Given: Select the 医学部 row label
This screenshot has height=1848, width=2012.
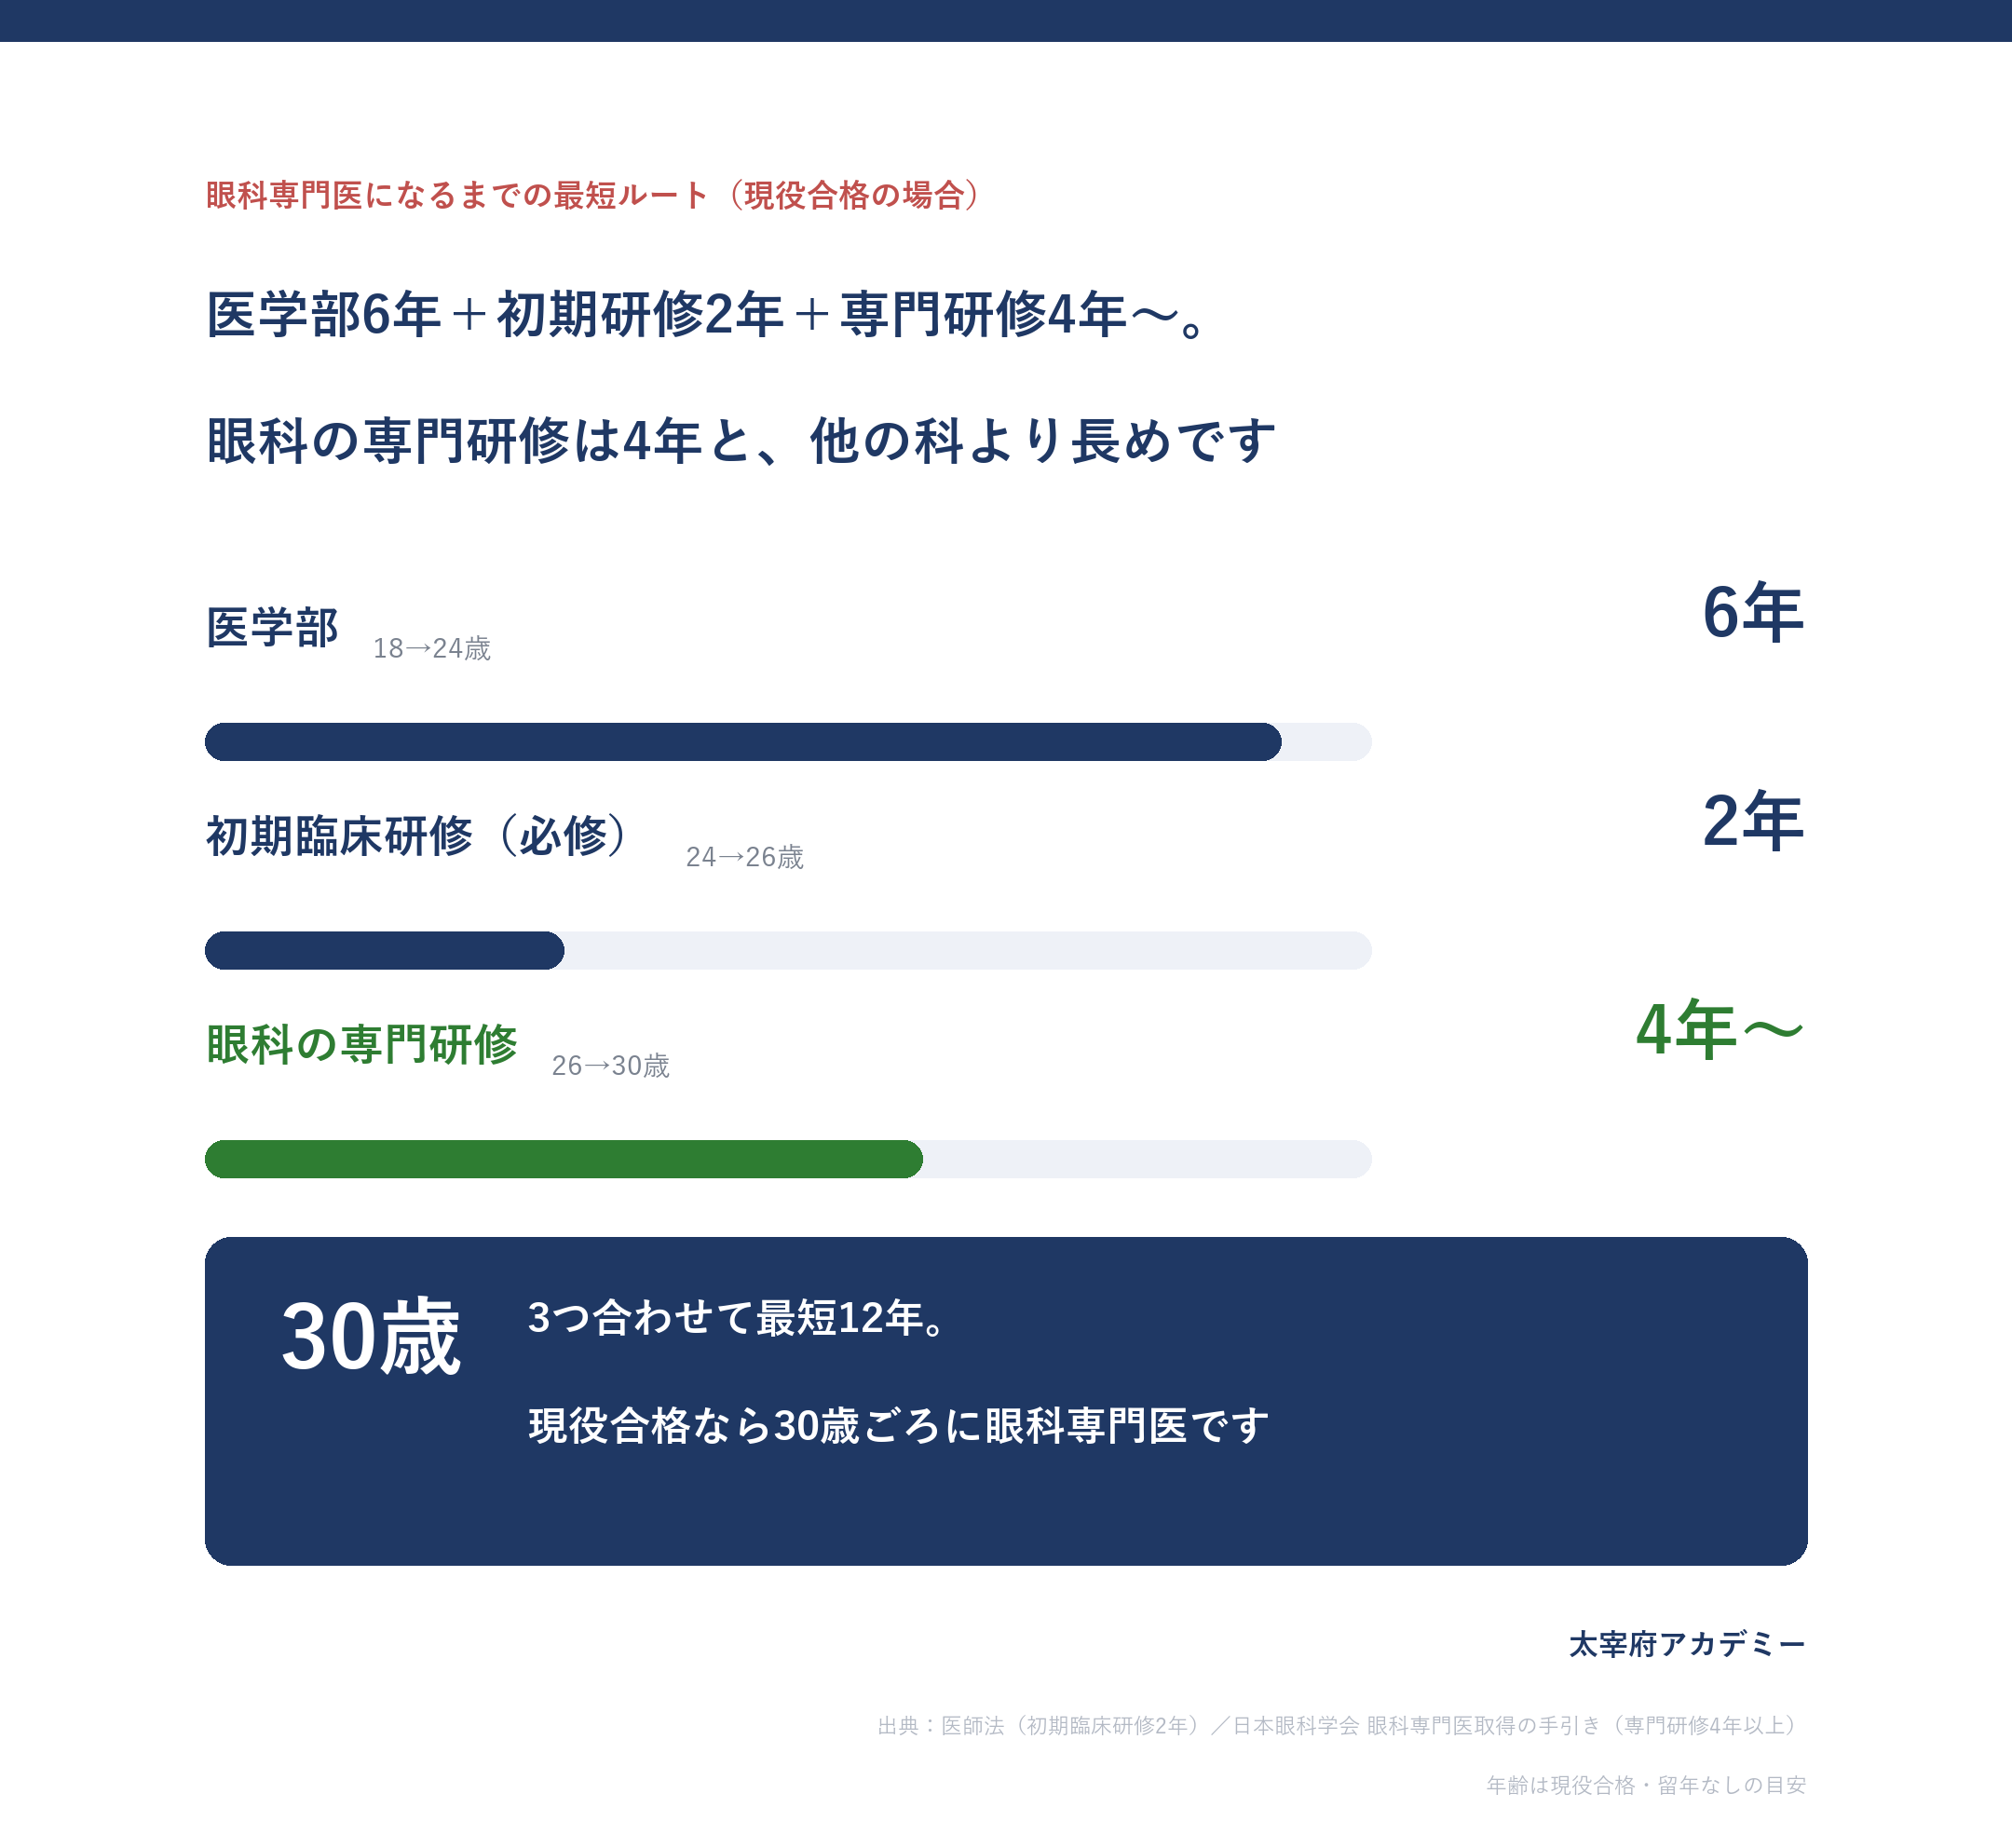Looking at the screenshot, I should [x=272, y=628].
